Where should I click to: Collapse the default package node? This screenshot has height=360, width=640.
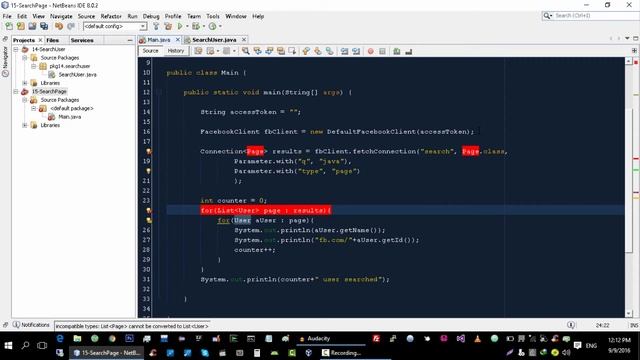[34, 108]
